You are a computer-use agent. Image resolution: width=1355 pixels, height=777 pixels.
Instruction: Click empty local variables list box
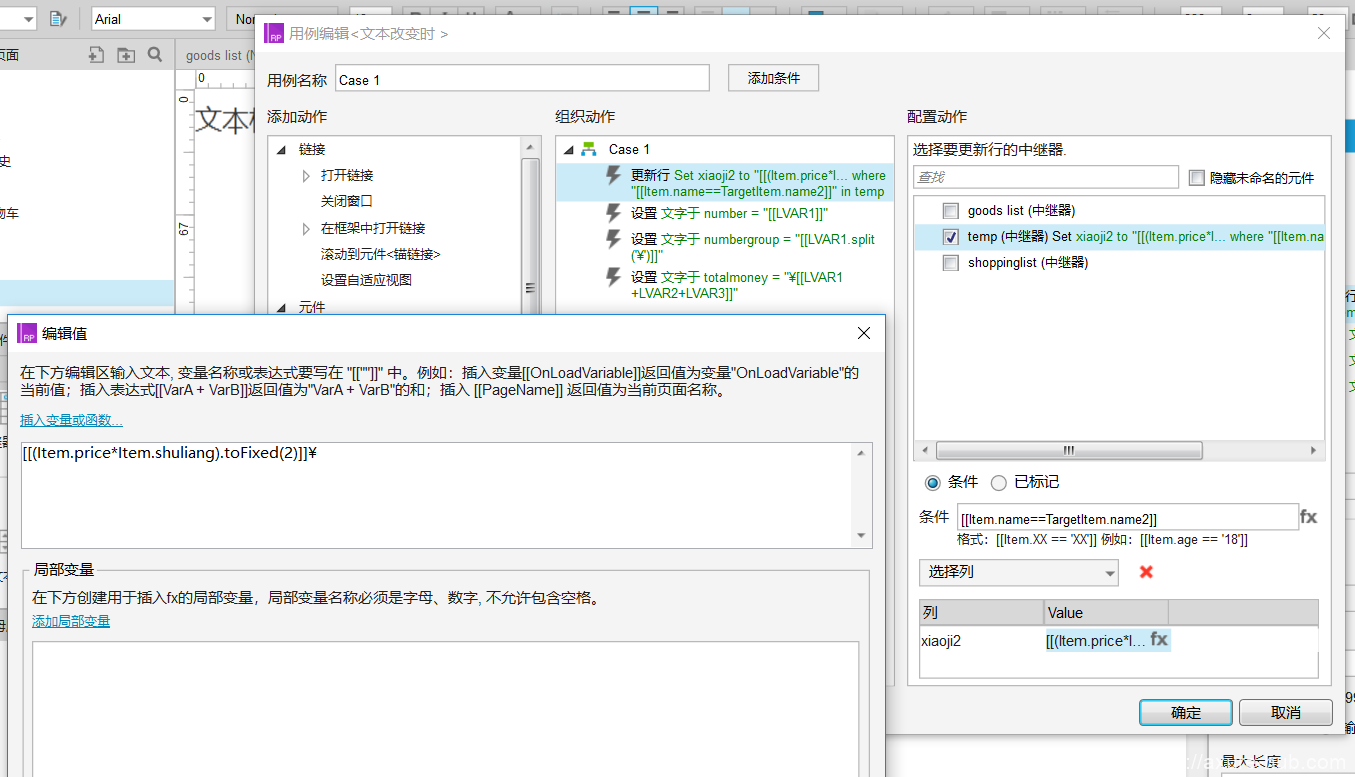pyautogui.click(x=445, y=709)
